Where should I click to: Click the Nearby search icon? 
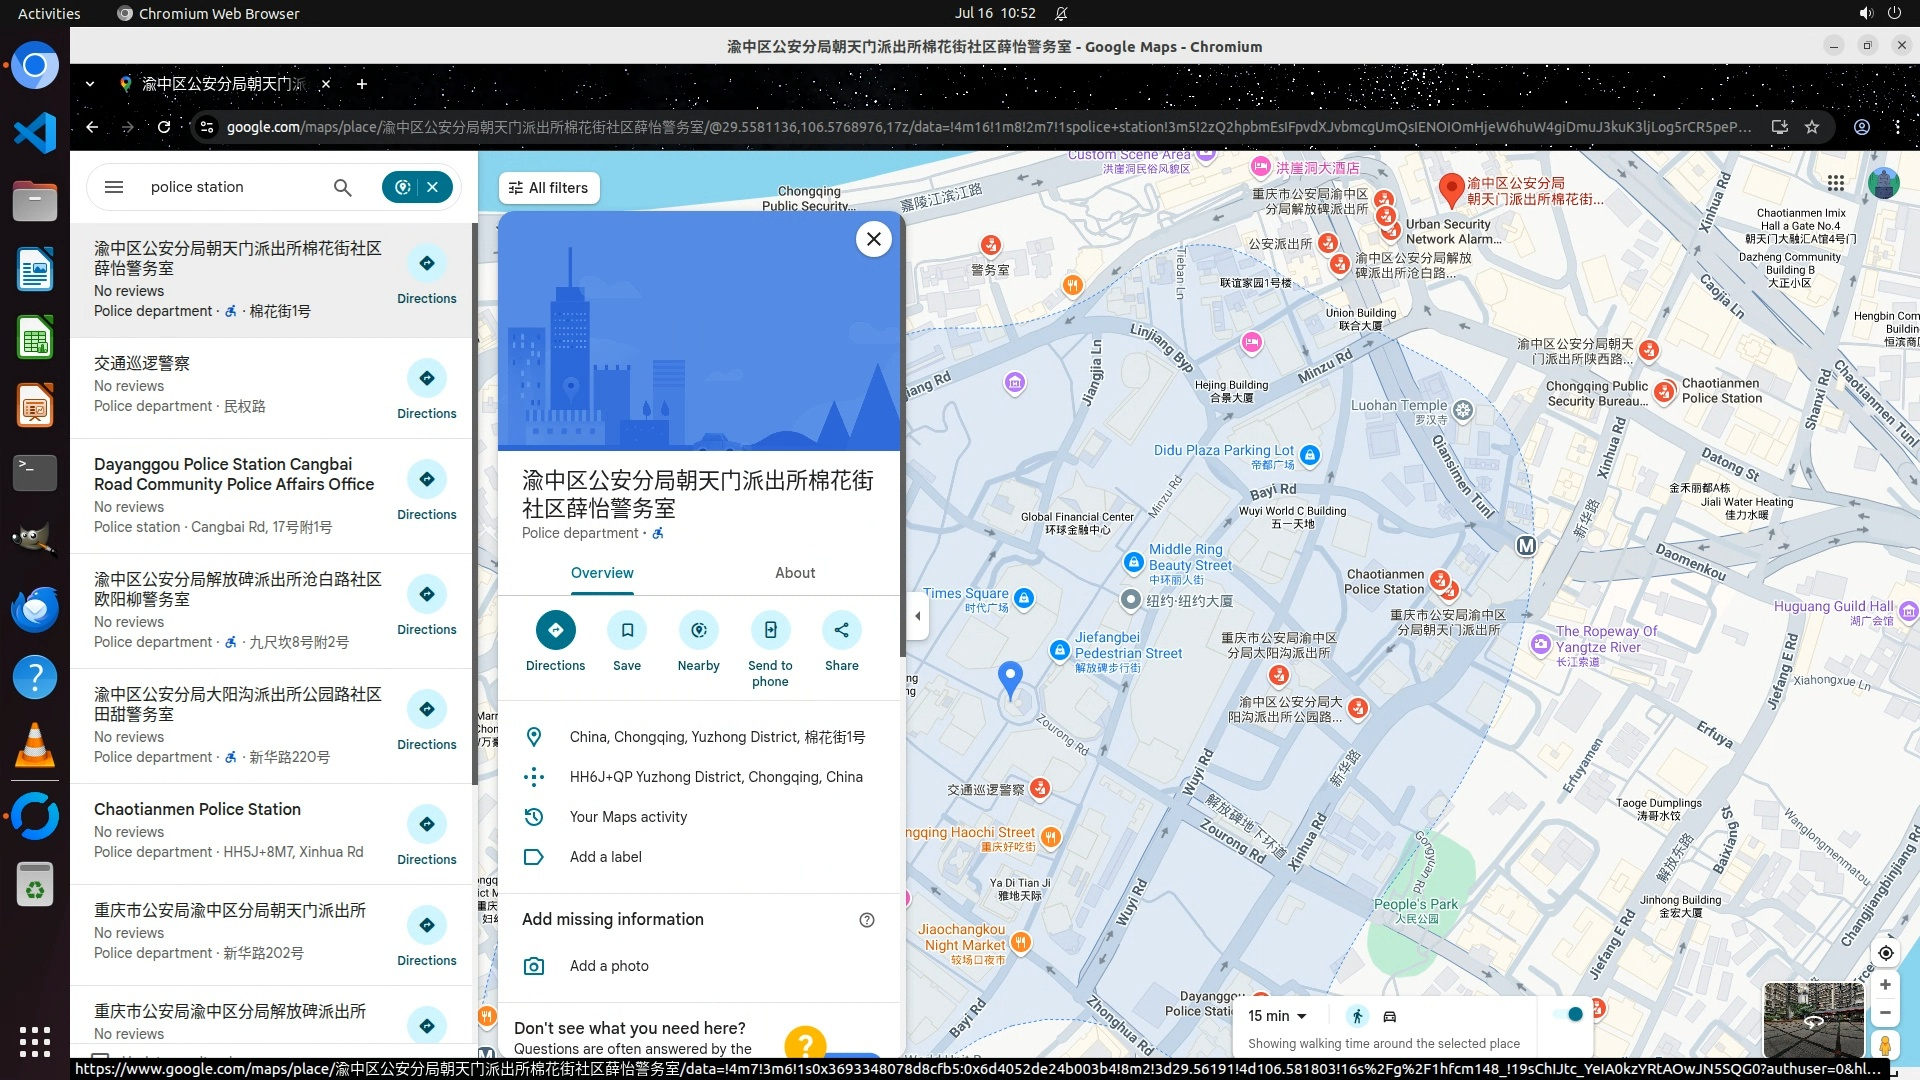(x=698, y=630)
